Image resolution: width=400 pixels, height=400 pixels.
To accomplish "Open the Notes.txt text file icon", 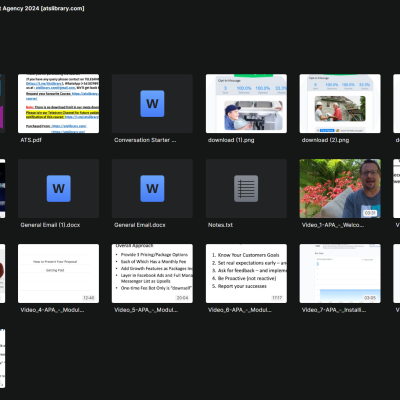I will pyautogui.click(x=246, y=188).
